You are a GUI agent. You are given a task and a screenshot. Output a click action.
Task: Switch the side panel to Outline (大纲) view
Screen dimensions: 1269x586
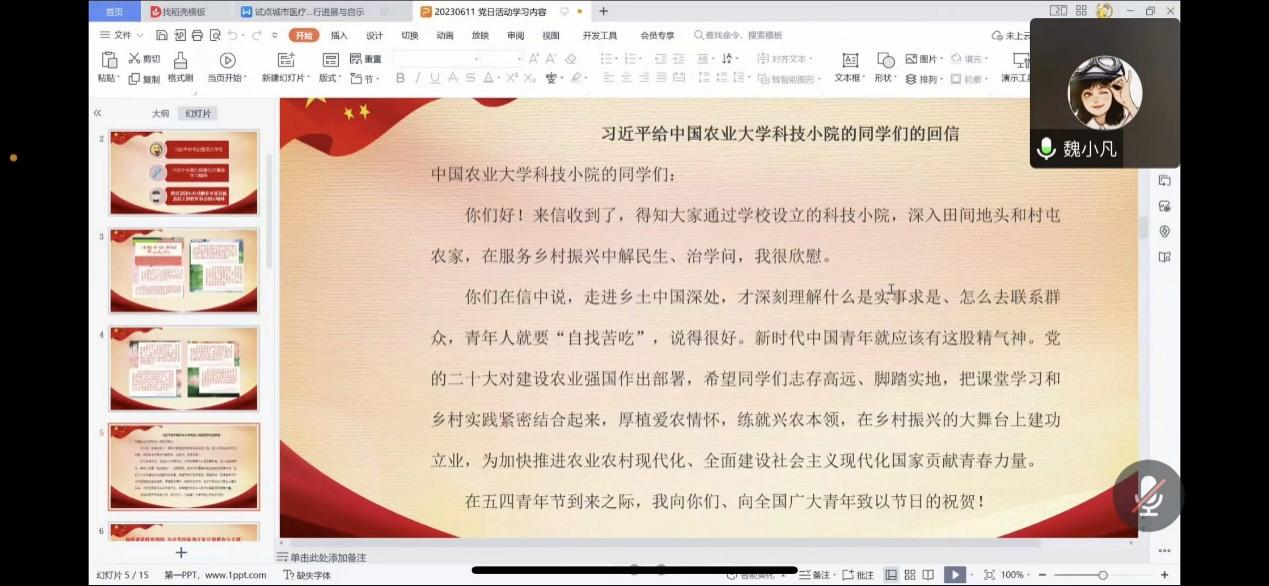[x=160, y=114]
